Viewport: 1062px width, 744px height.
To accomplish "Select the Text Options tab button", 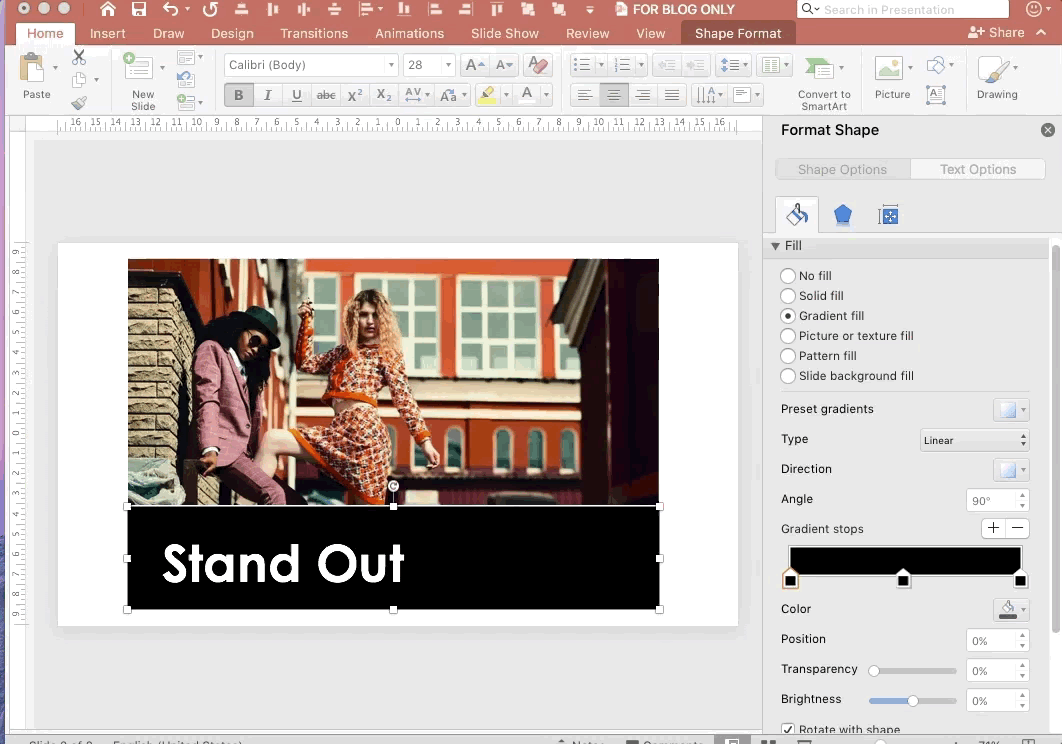I will [x=977, y=169].
